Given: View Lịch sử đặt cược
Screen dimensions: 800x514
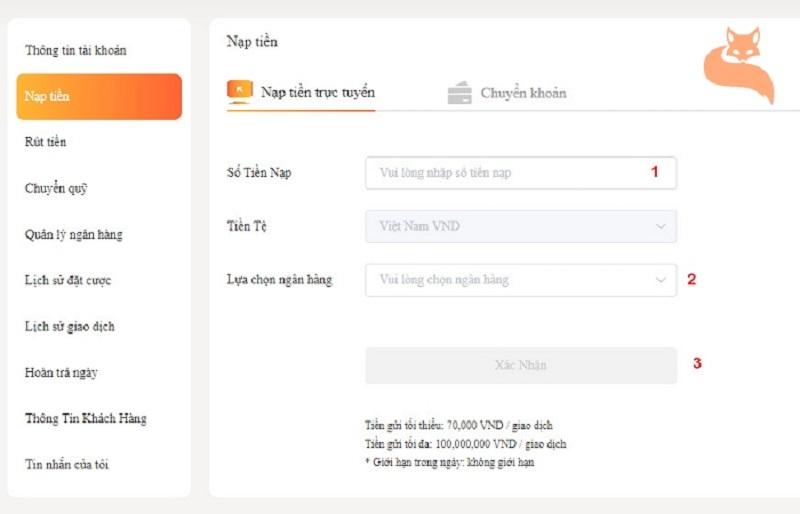Looking at the screenshot, I should coord(68,280).
